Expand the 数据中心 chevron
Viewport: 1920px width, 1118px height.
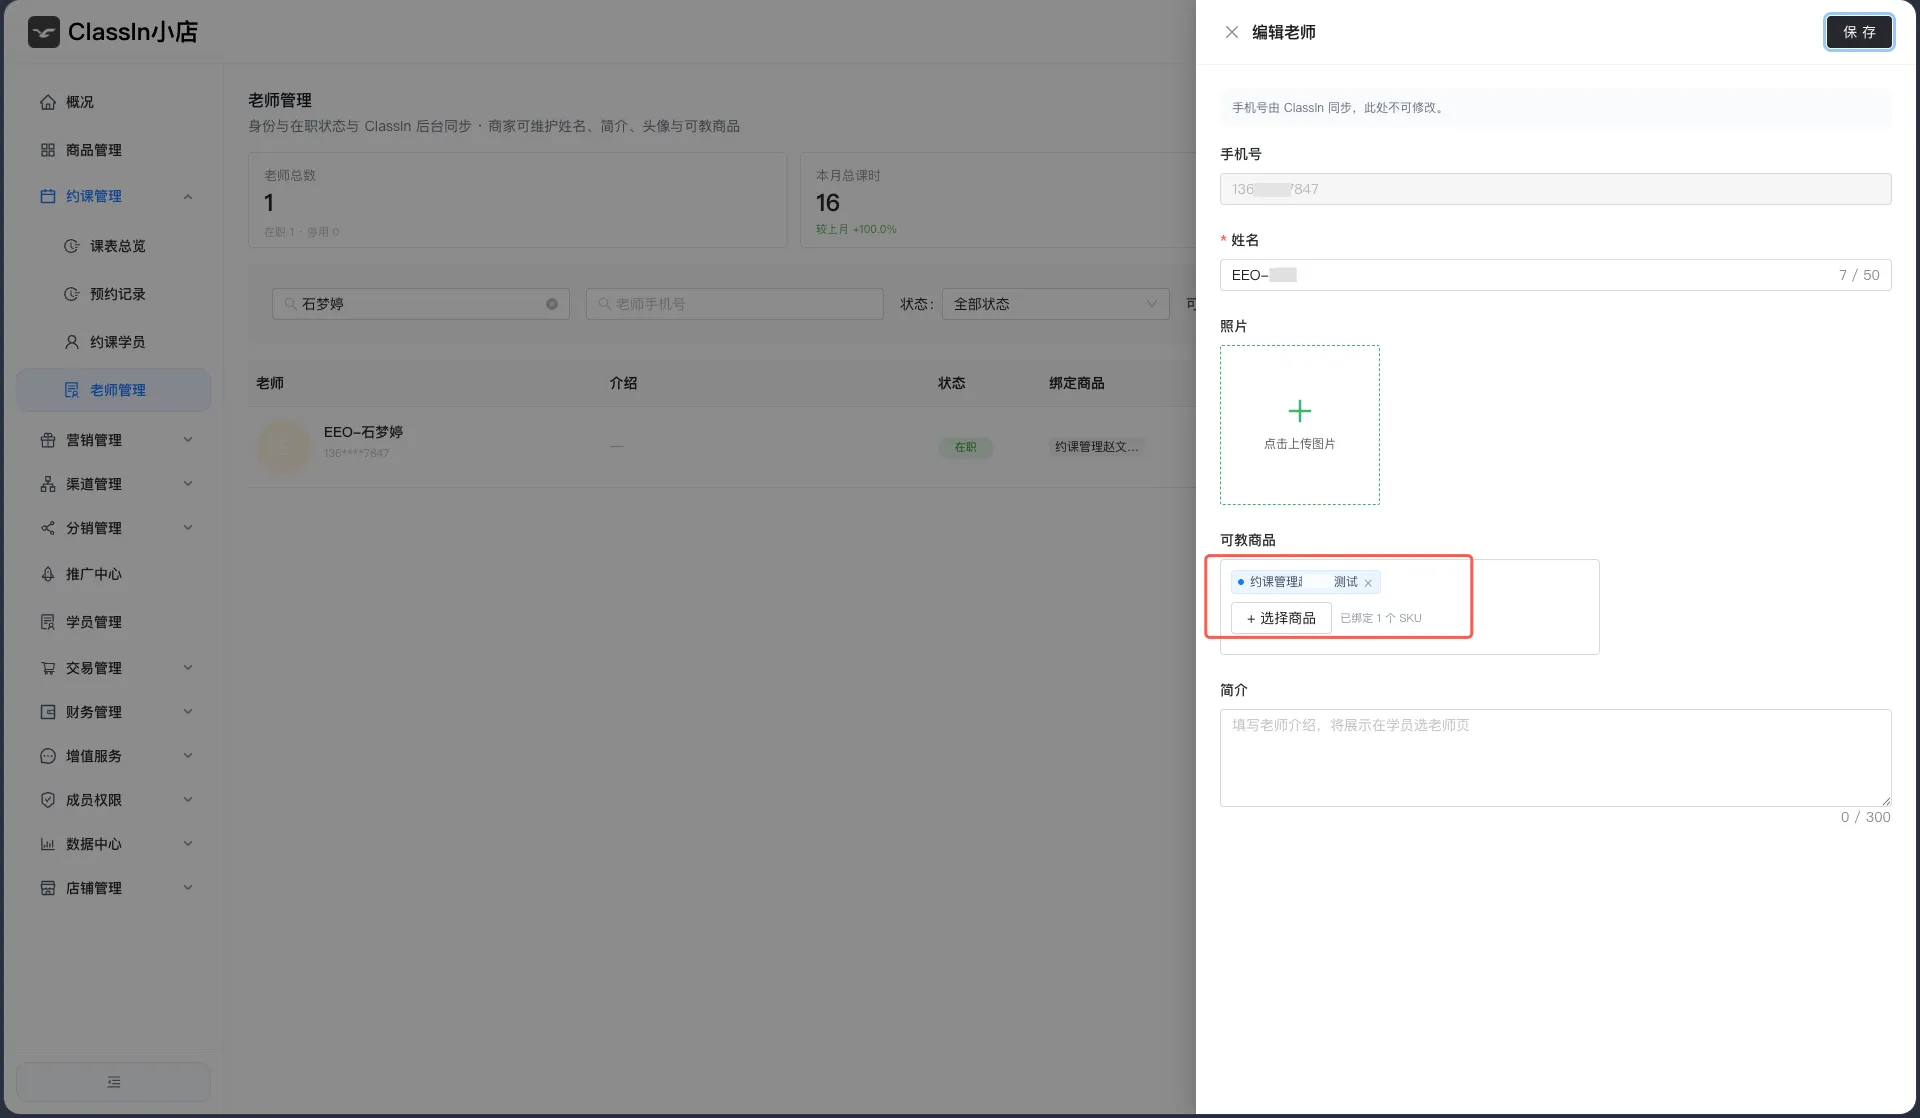coord(188,844)
